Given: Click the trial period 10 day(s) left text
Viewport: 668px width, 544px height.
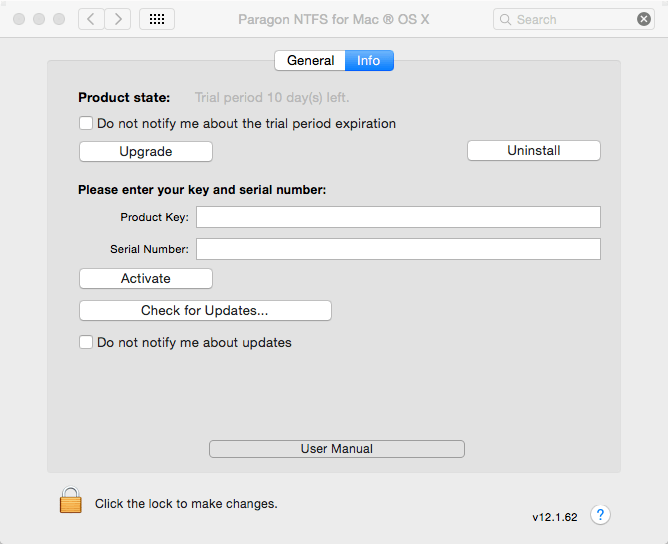Looking at the screenshot, I should [272, 98].
